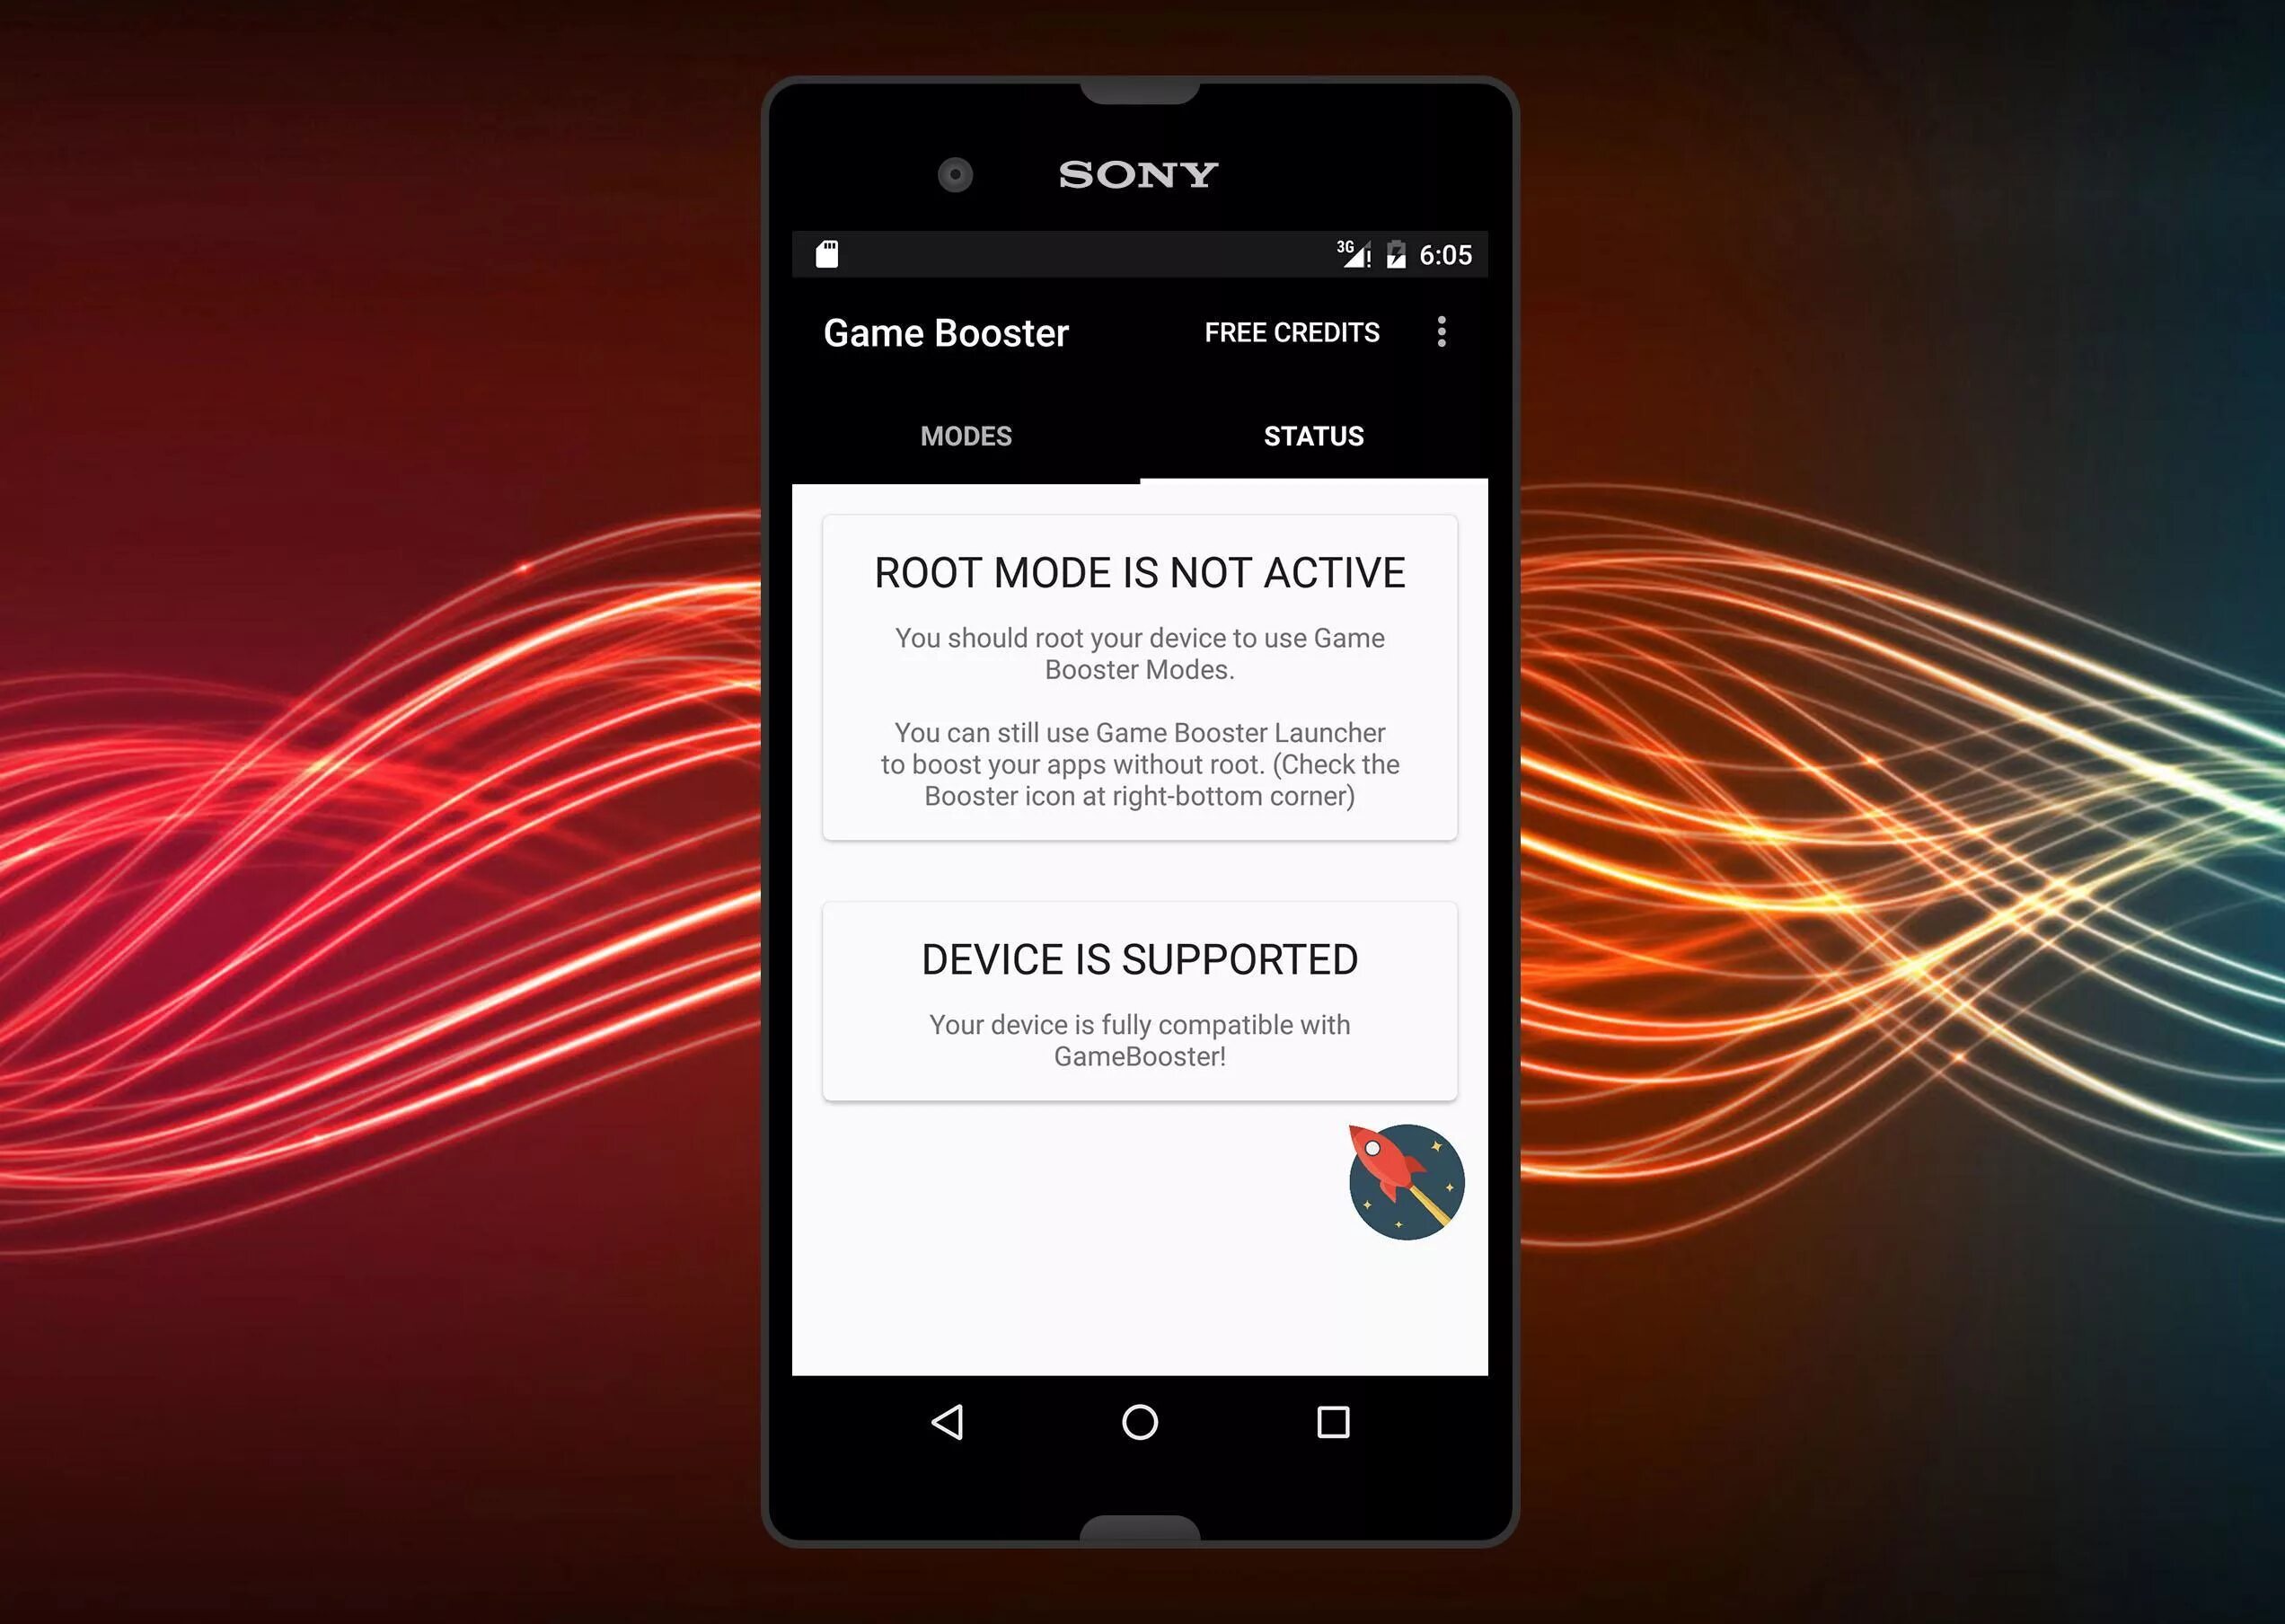Expand the ROOT MODE IS NOT ACTIVE section

pyautogui.click(x=1142, y=571)
